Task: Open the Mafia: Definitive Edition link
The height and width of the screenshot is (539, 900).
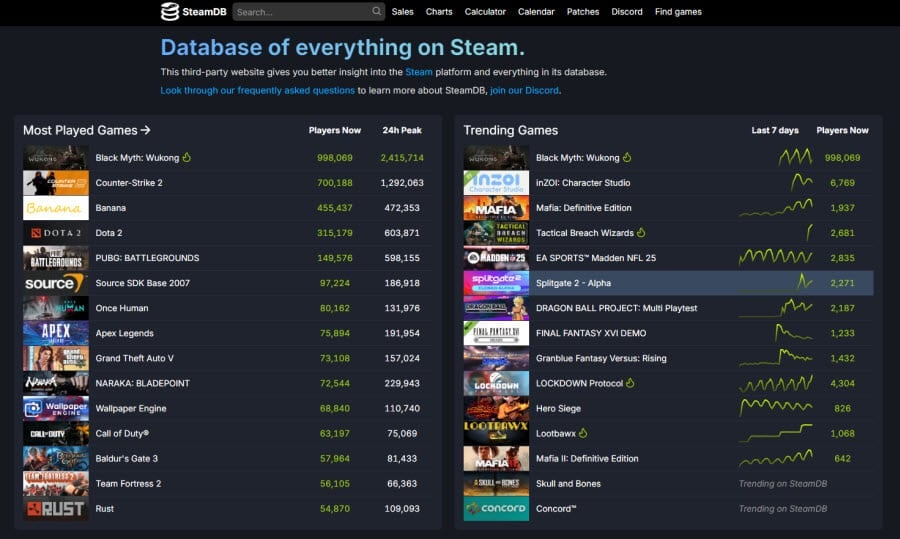Action: (x=583, y=208)
